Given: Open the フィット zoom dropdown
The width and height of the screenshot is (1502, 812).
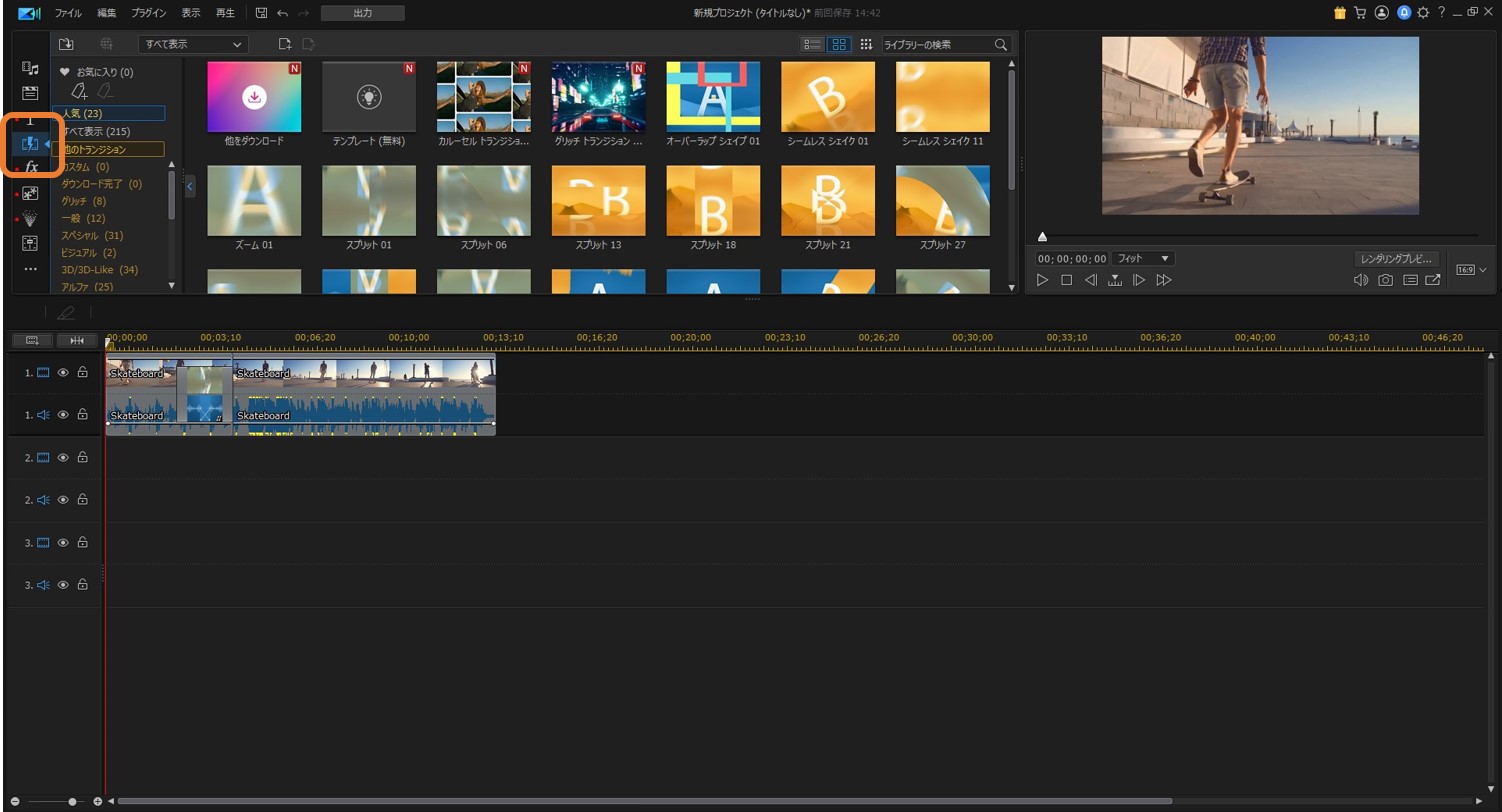Looking at the screenshot, I should [1144, 259].
